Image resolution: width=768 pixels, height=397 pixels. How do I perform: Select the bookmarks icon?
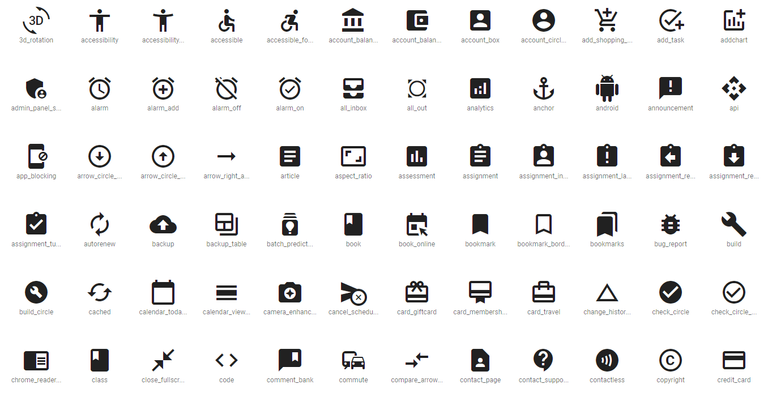(x=607, y=224)
